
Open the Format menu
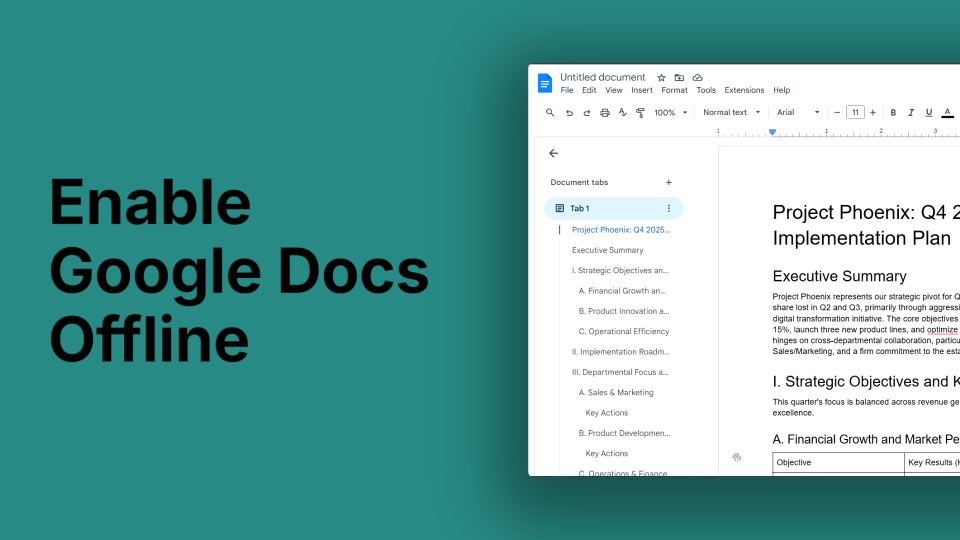pyautogui.click(x=674, y=90)
